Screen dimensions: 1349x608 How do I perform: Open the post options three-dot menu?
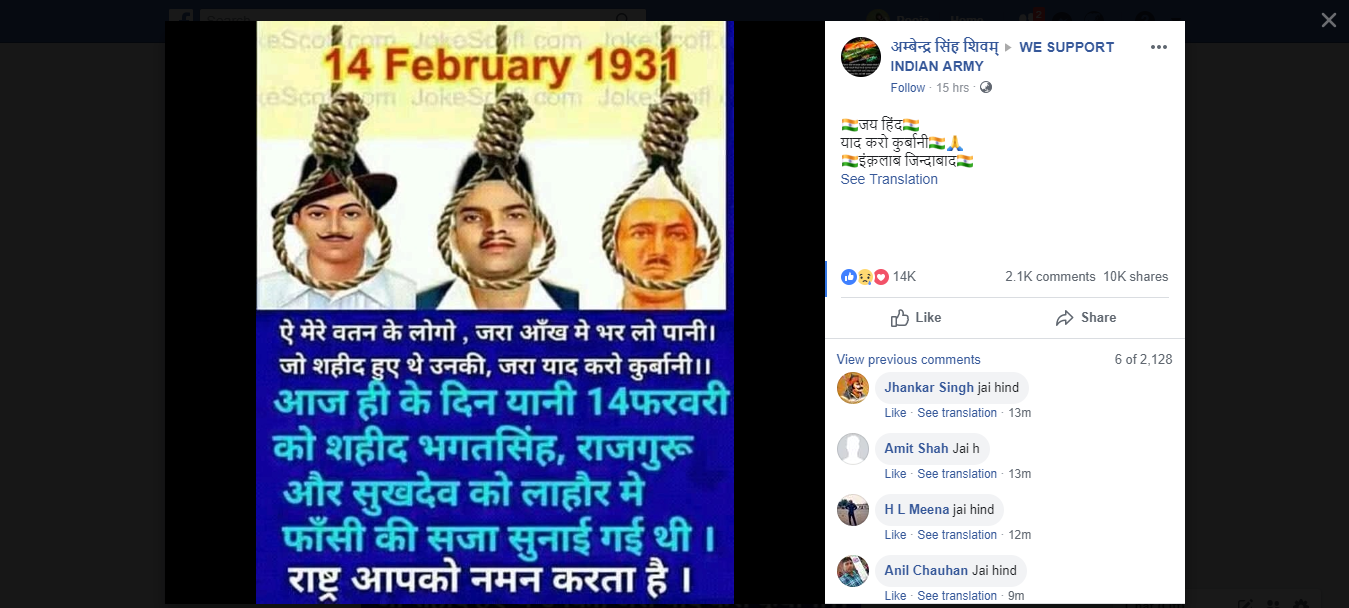[1159, 47]
